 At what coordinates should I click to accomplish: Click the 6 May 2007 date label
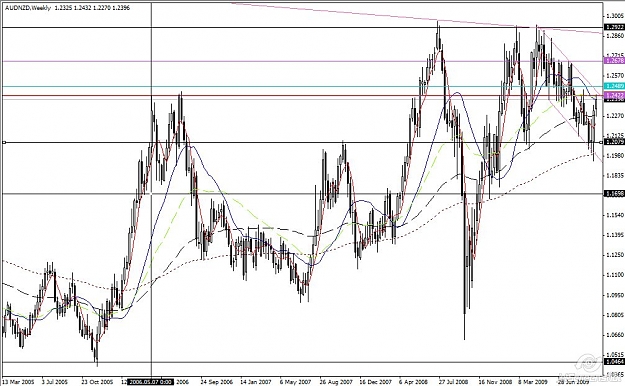295,382
